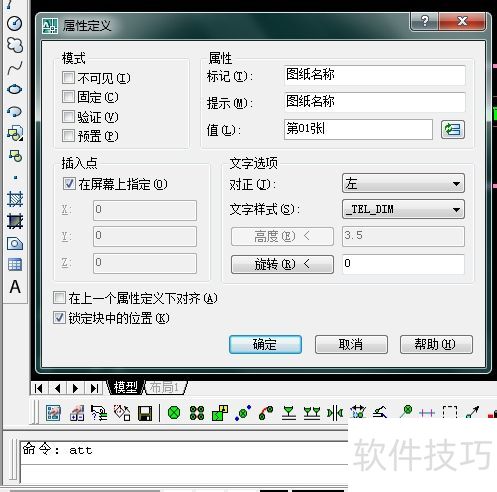Select the table tool in left toolbar
Screen dimensions: 497x492
(x=15, y=265)
